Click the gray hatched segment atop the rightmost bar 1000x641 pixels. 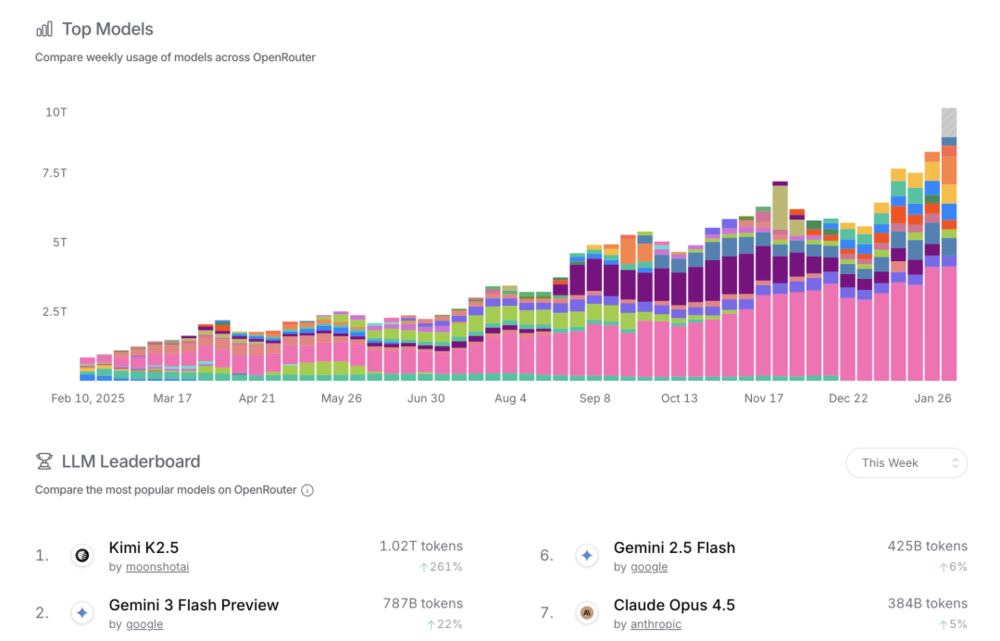tap(949, 122)
